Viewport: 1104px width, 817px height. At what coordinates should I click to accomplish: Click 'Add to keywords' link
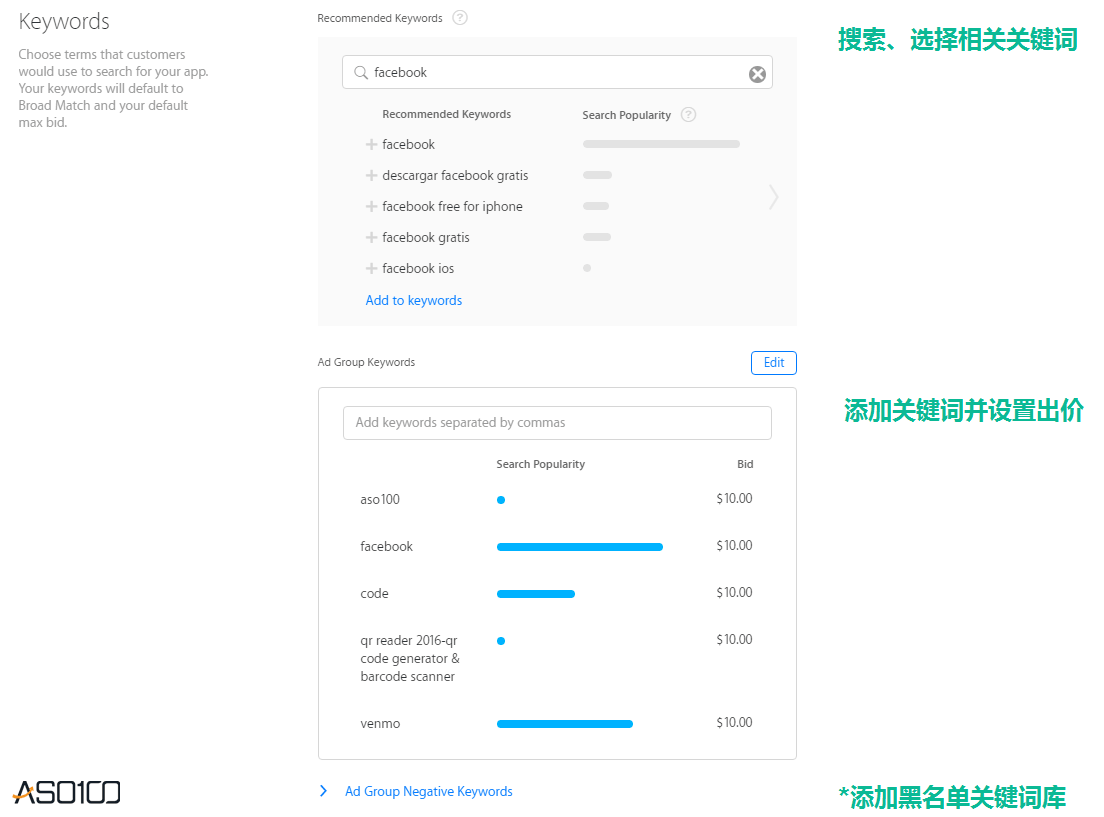pyautogui.click(x=413, y=300)
